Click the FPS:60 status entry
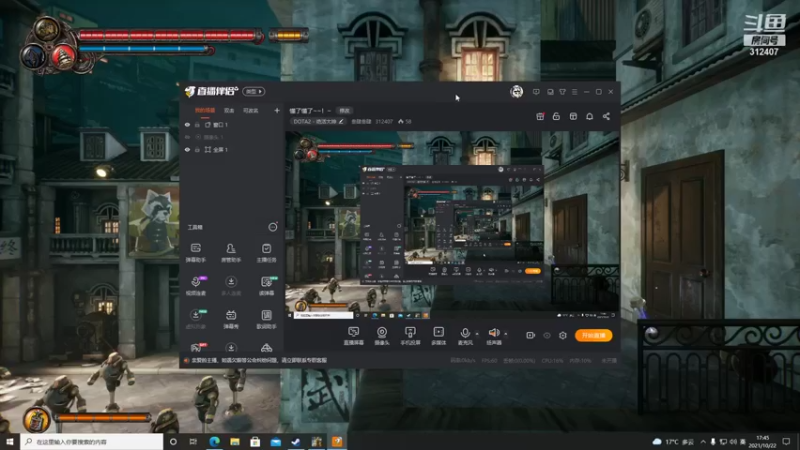The image size is (800, 450). click(489, 360)
